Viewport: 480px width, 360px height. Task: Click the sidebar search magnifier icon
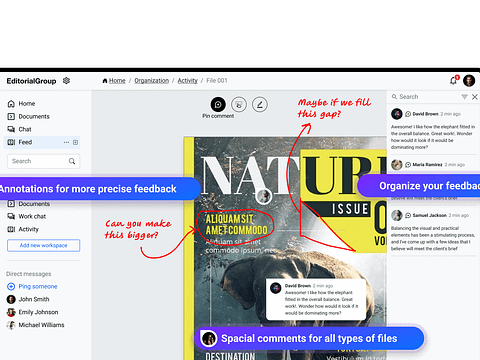72,161
